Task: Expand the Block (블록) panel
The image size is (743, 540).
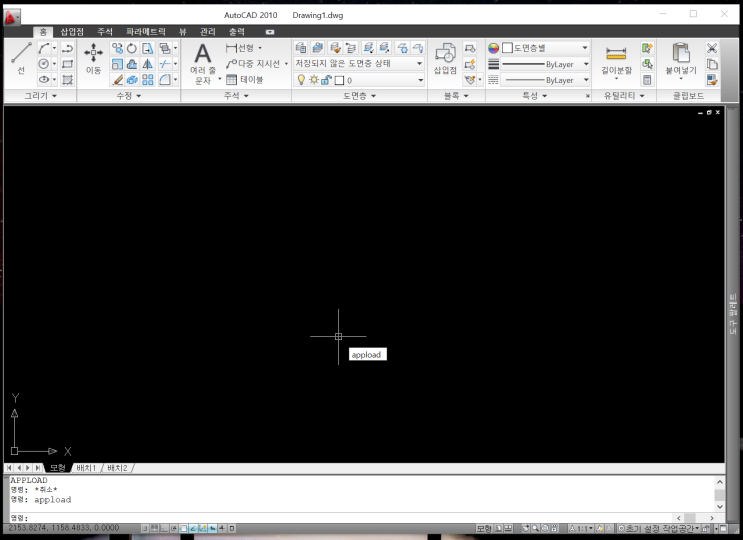Action: click(x=456, y=96)
